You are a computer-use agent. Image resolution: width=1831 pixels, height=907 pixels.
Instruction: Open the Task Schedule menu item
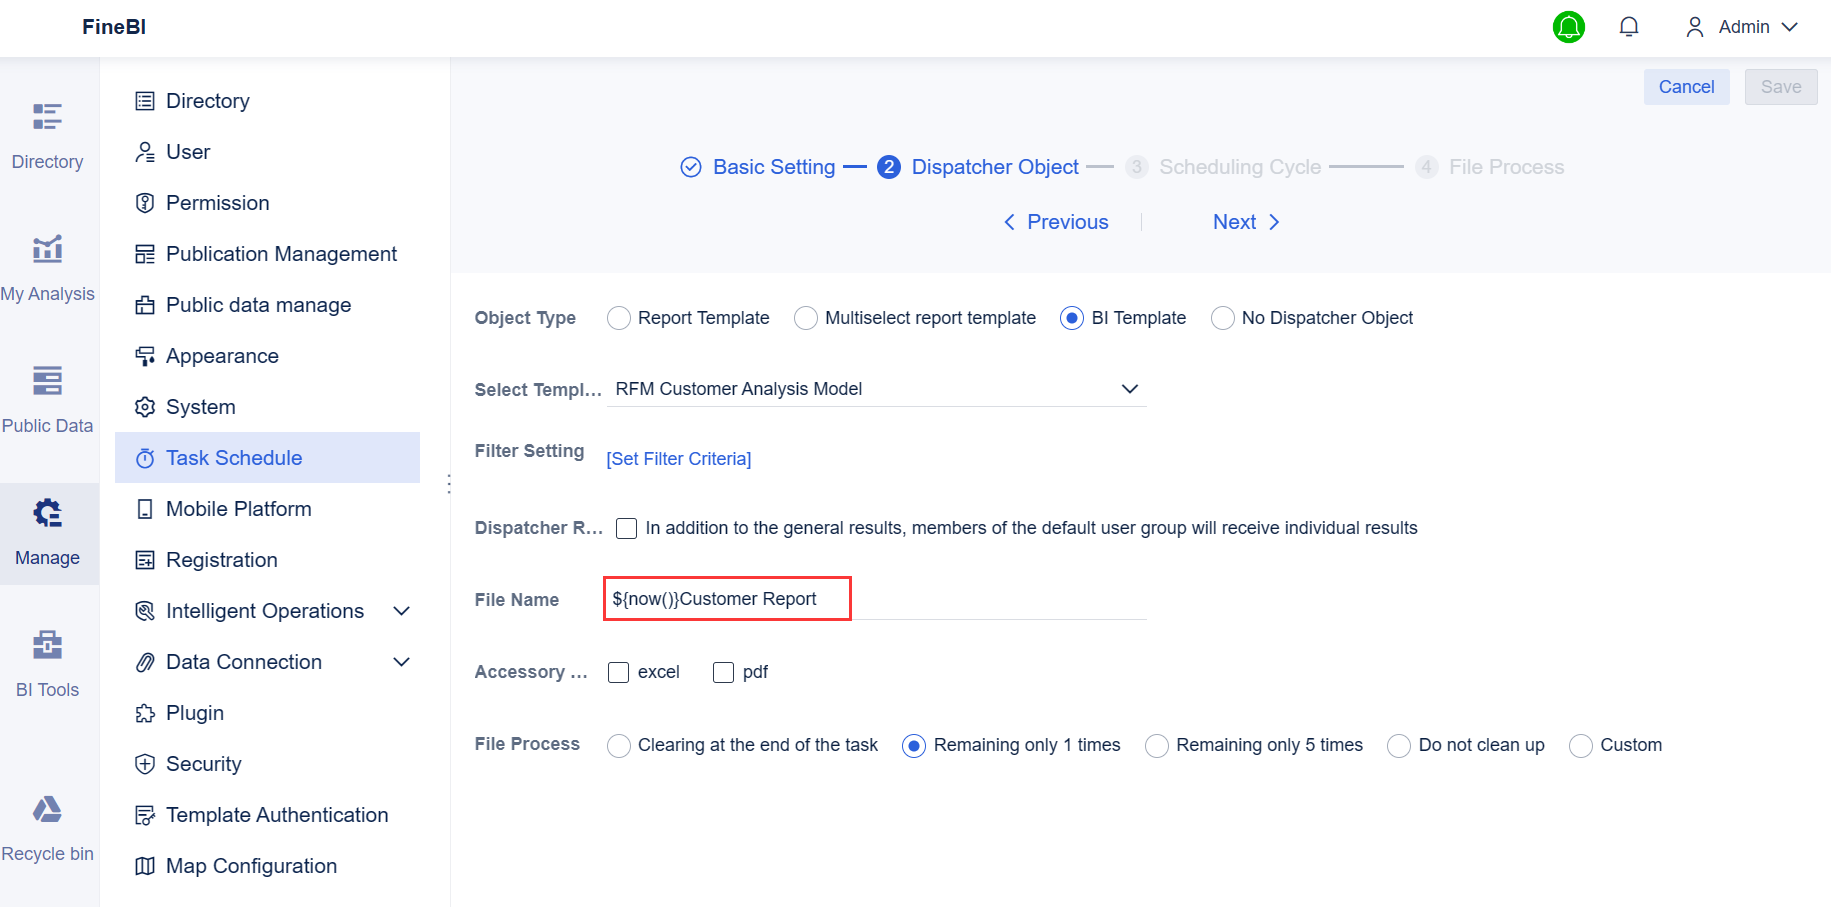click(233, 457)
